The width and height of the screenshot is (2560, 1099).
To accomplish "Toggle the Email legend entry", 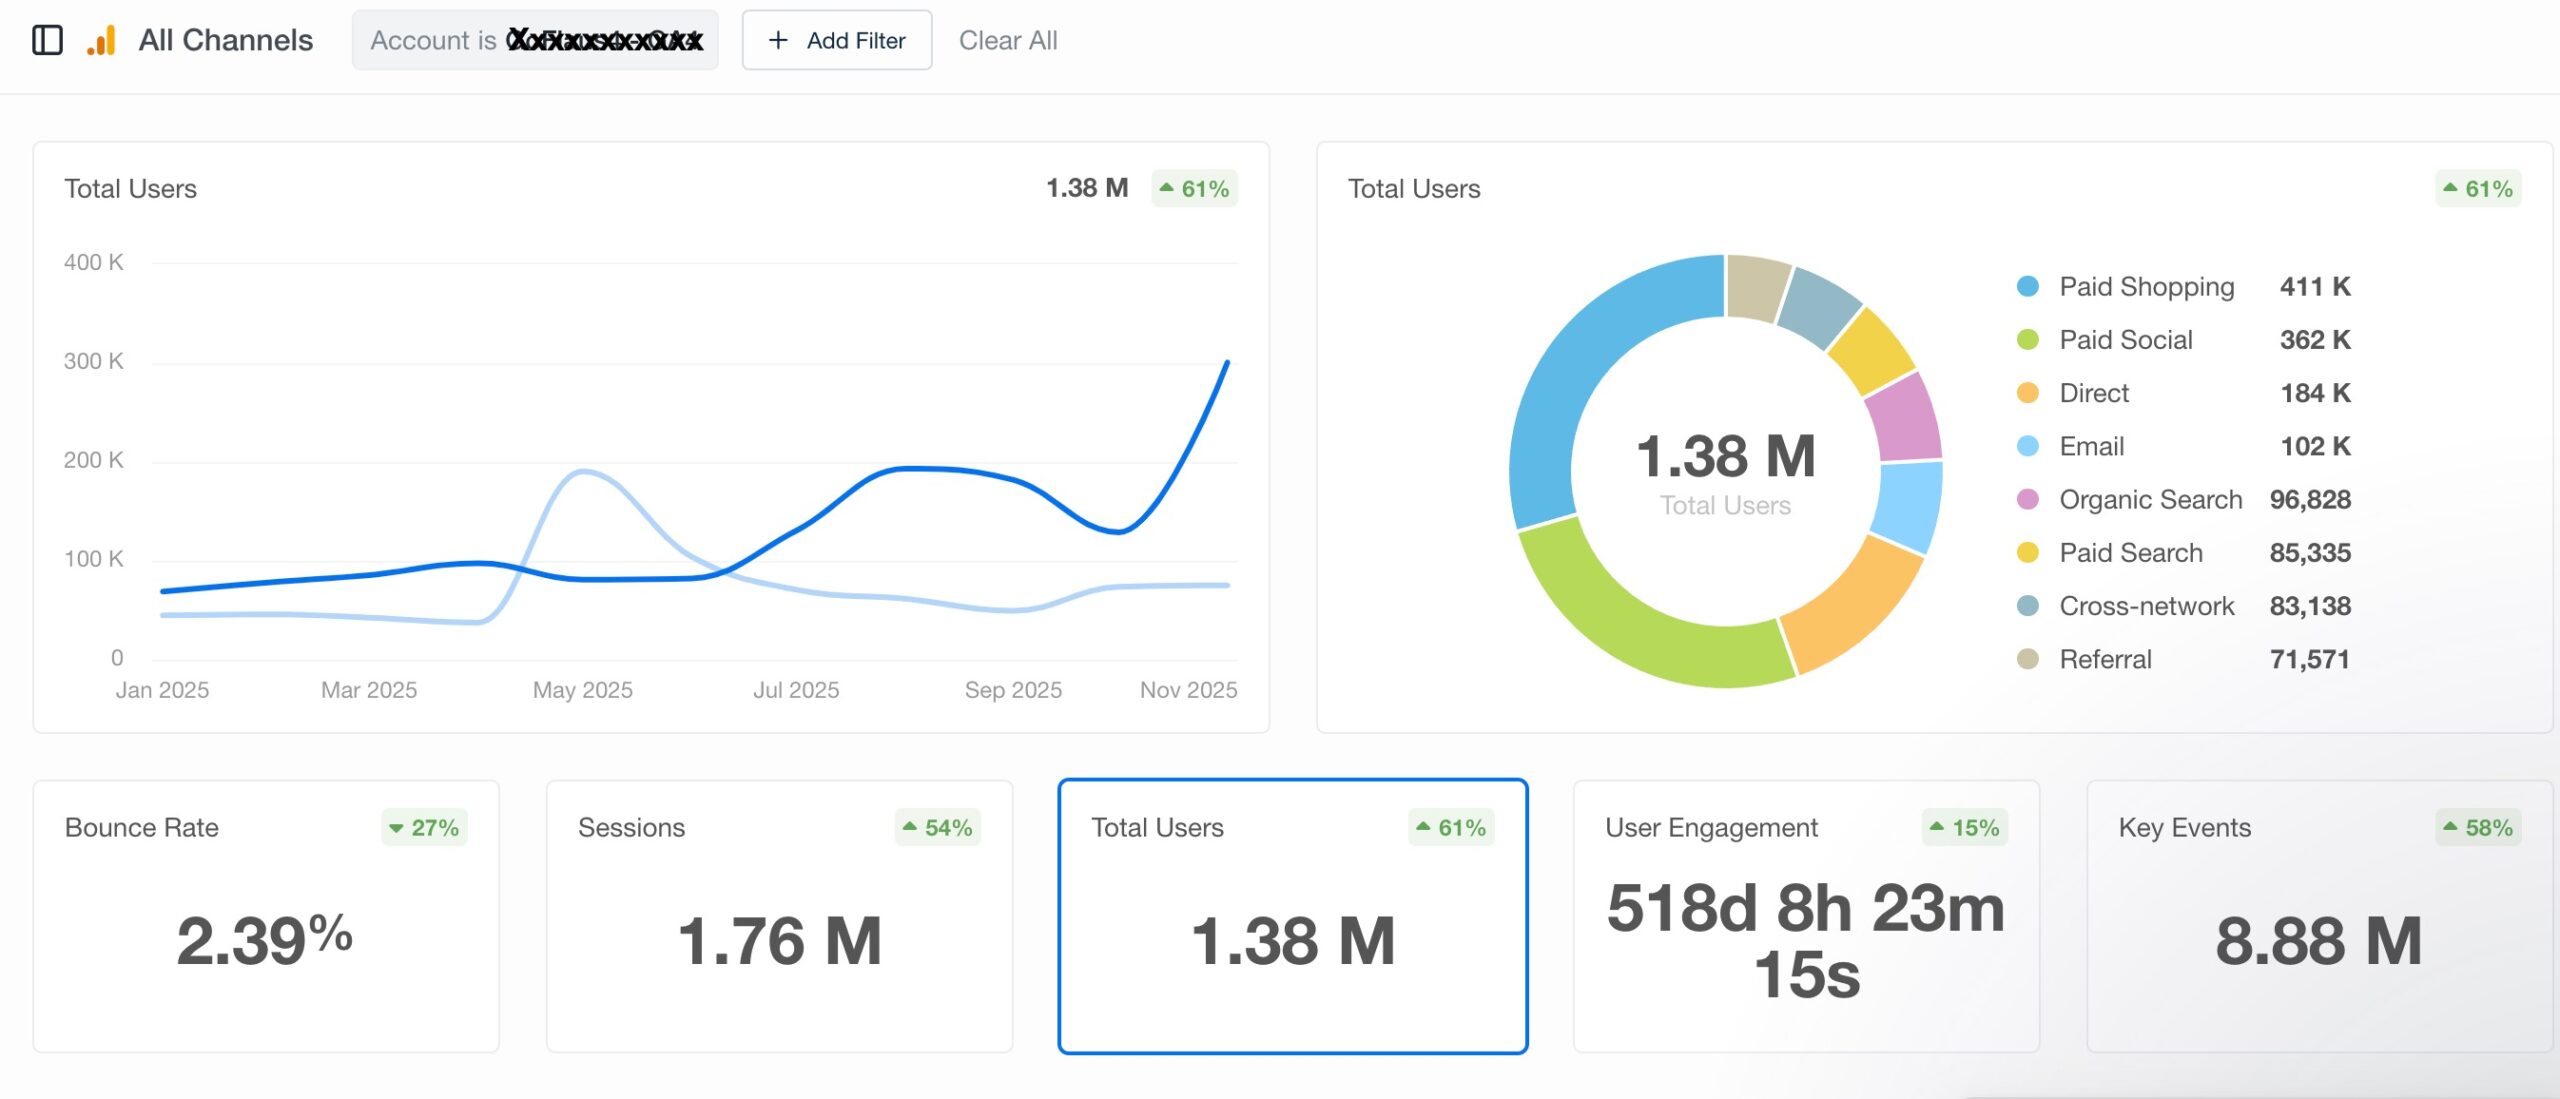I will tap(2091, 446).
